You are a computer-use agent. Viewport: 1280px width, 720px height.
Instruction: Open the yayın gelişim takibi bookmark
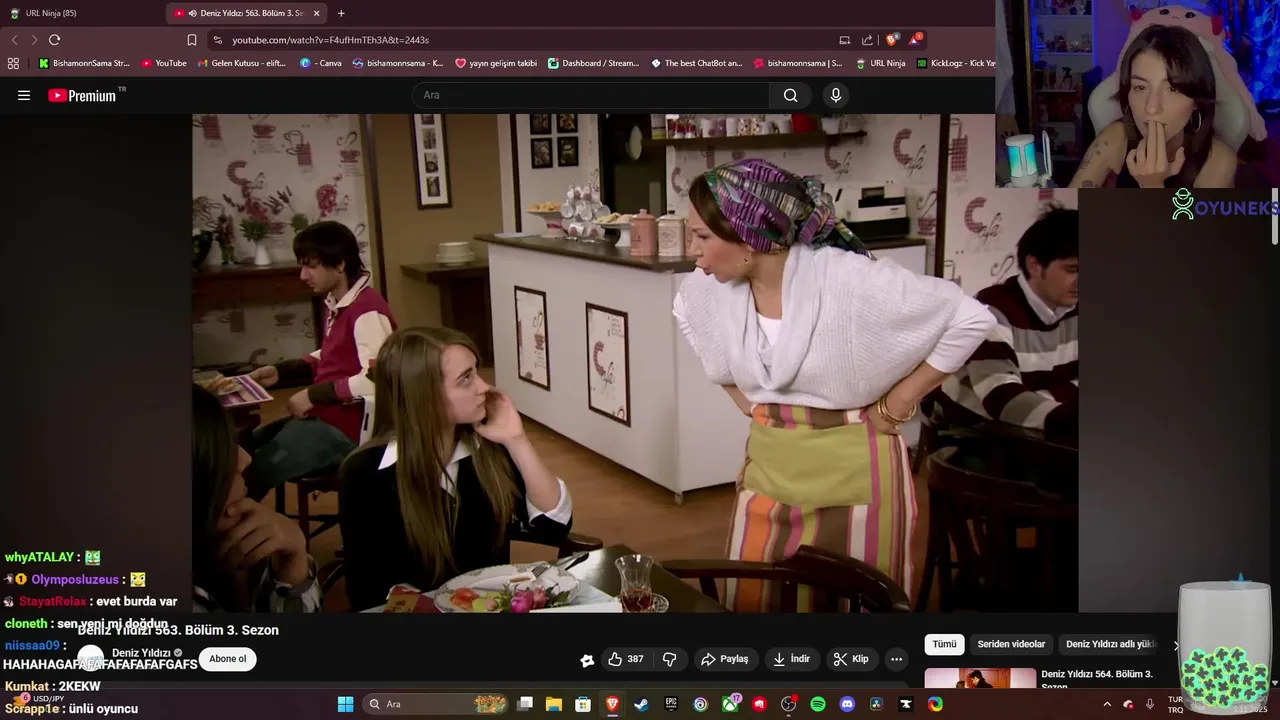pyautogui.click(x=496, y=63)
